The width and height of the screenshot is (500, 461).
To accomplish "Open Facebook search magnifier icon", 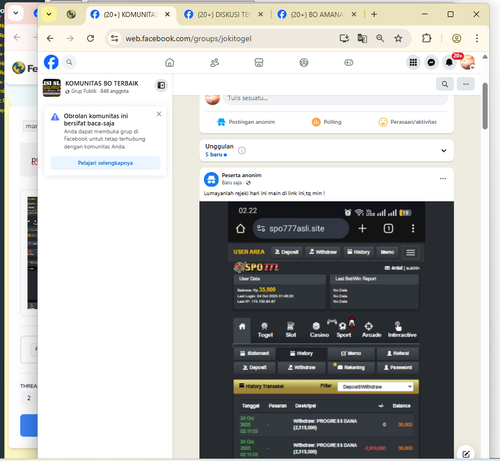I will pos(69,62).
